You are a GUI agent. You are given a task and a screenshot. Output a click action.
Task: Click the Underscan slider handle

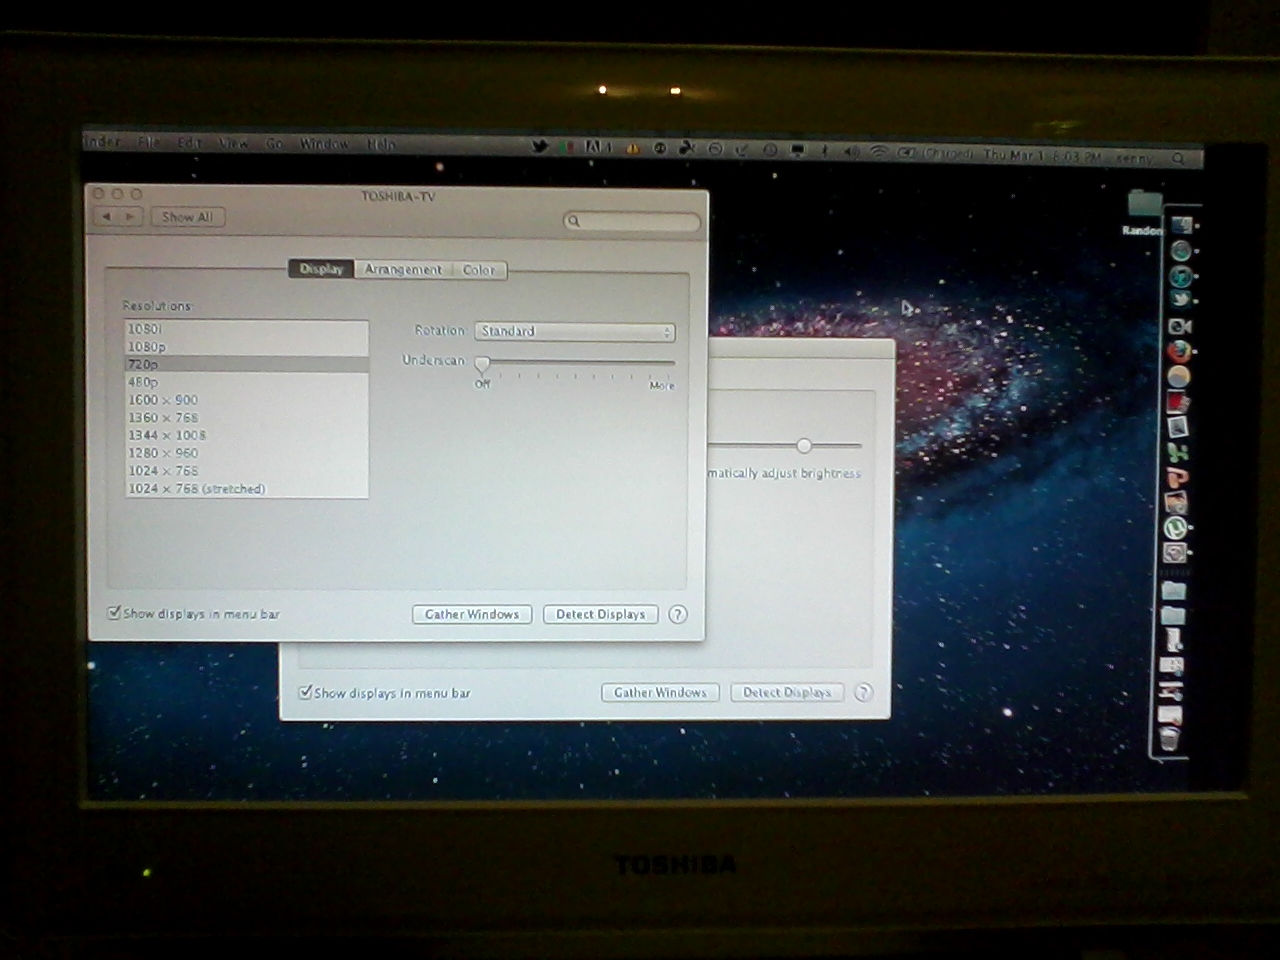[482, 364]
